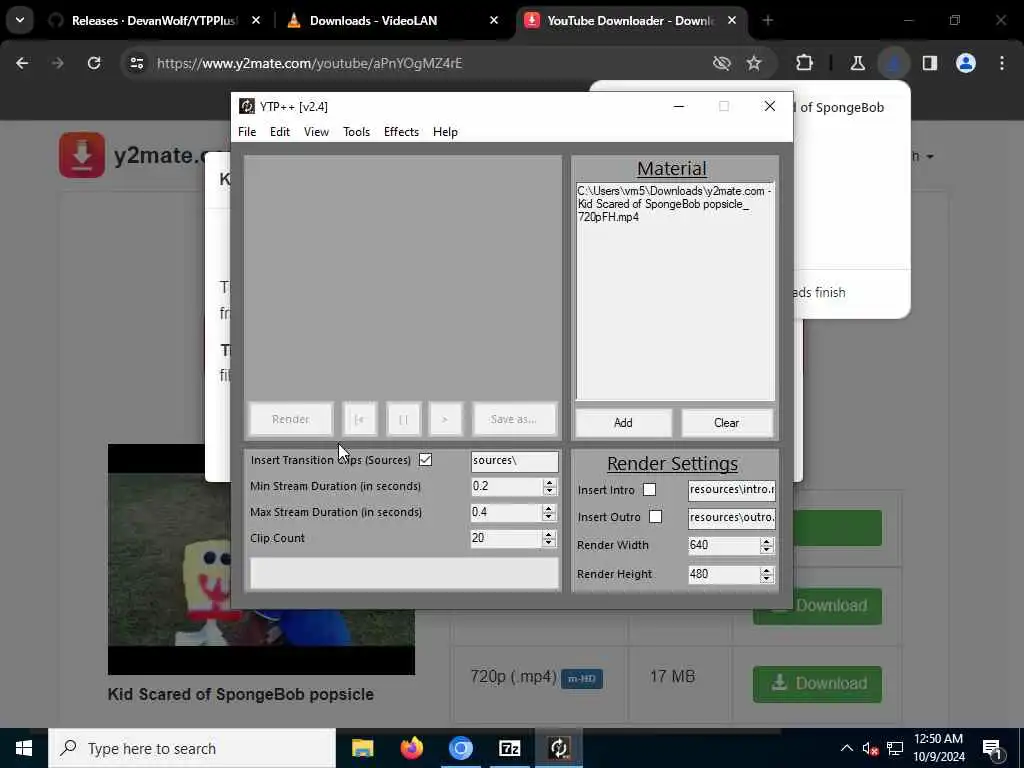1024x768 pixels.
Task: Open the Chrome three-dot menu
Action: pyautogui.click(x=1002, y=63)
